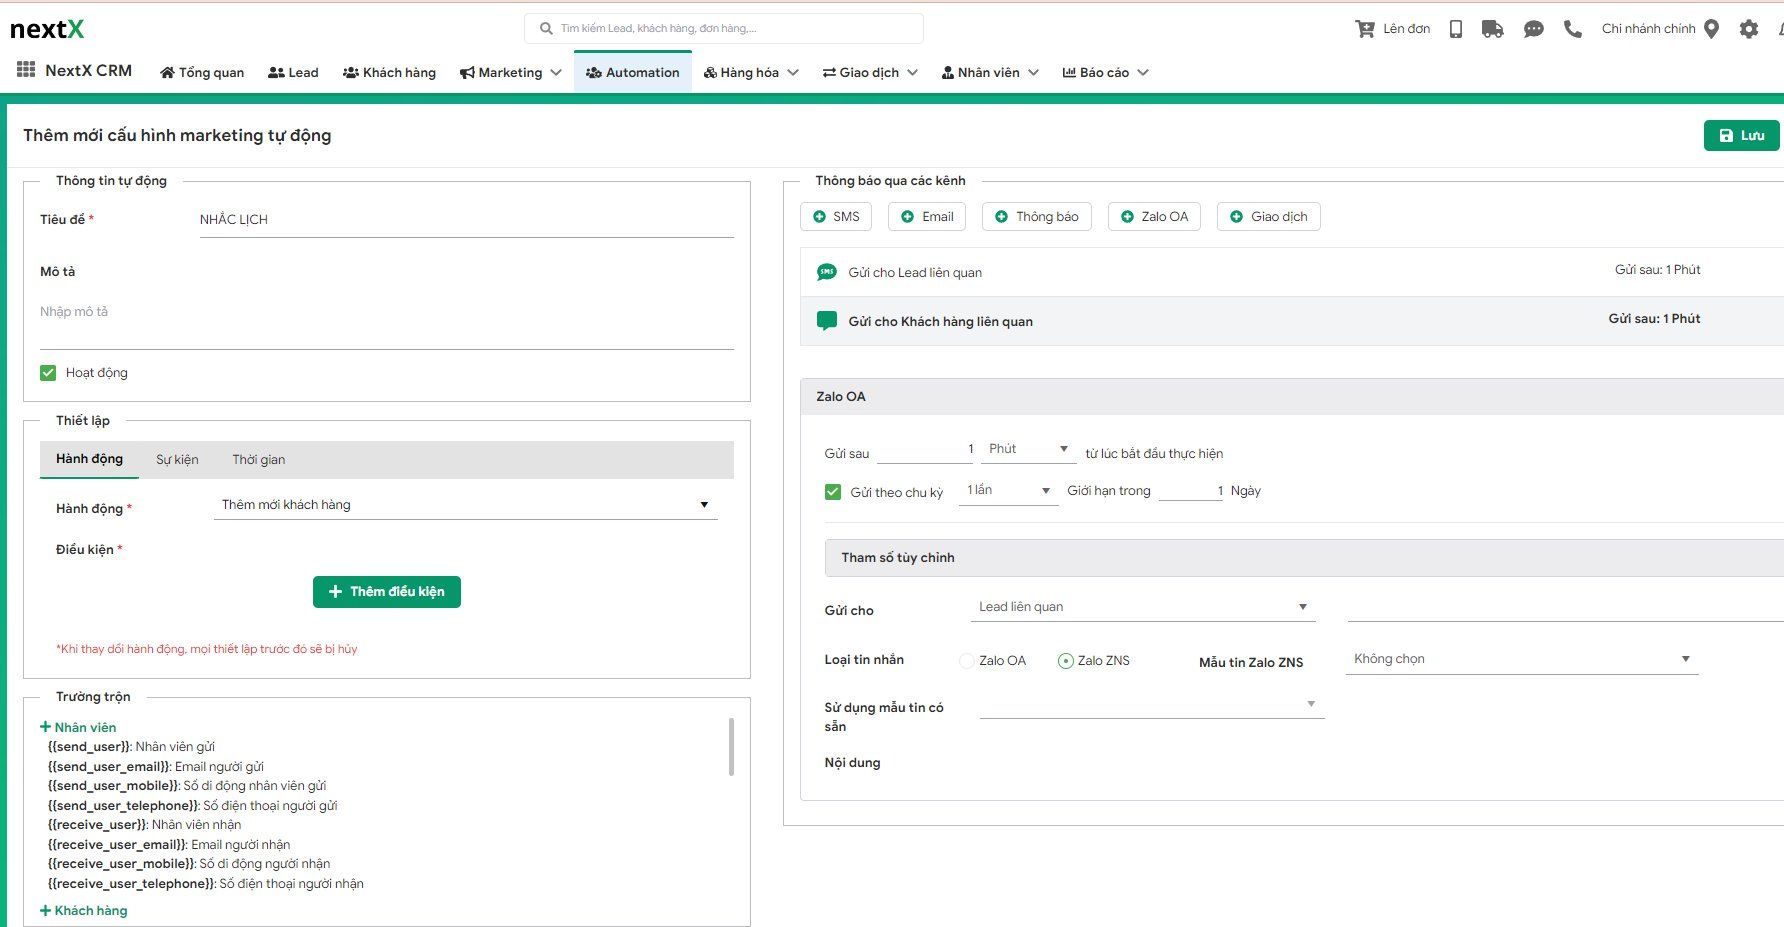Click the mobile phone icon in header
1784x927 pixels.
tap(1456, 29)
